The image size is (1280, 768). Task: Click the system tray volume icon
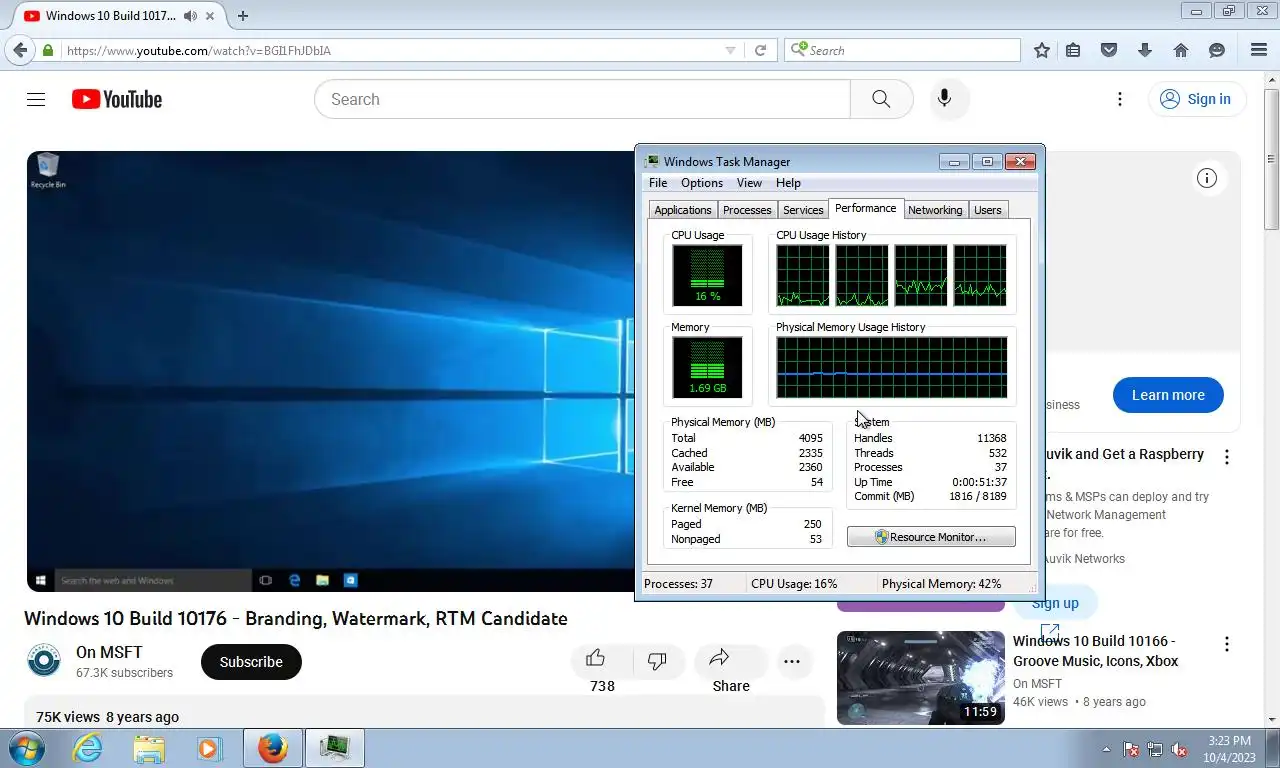(1179, 749)
